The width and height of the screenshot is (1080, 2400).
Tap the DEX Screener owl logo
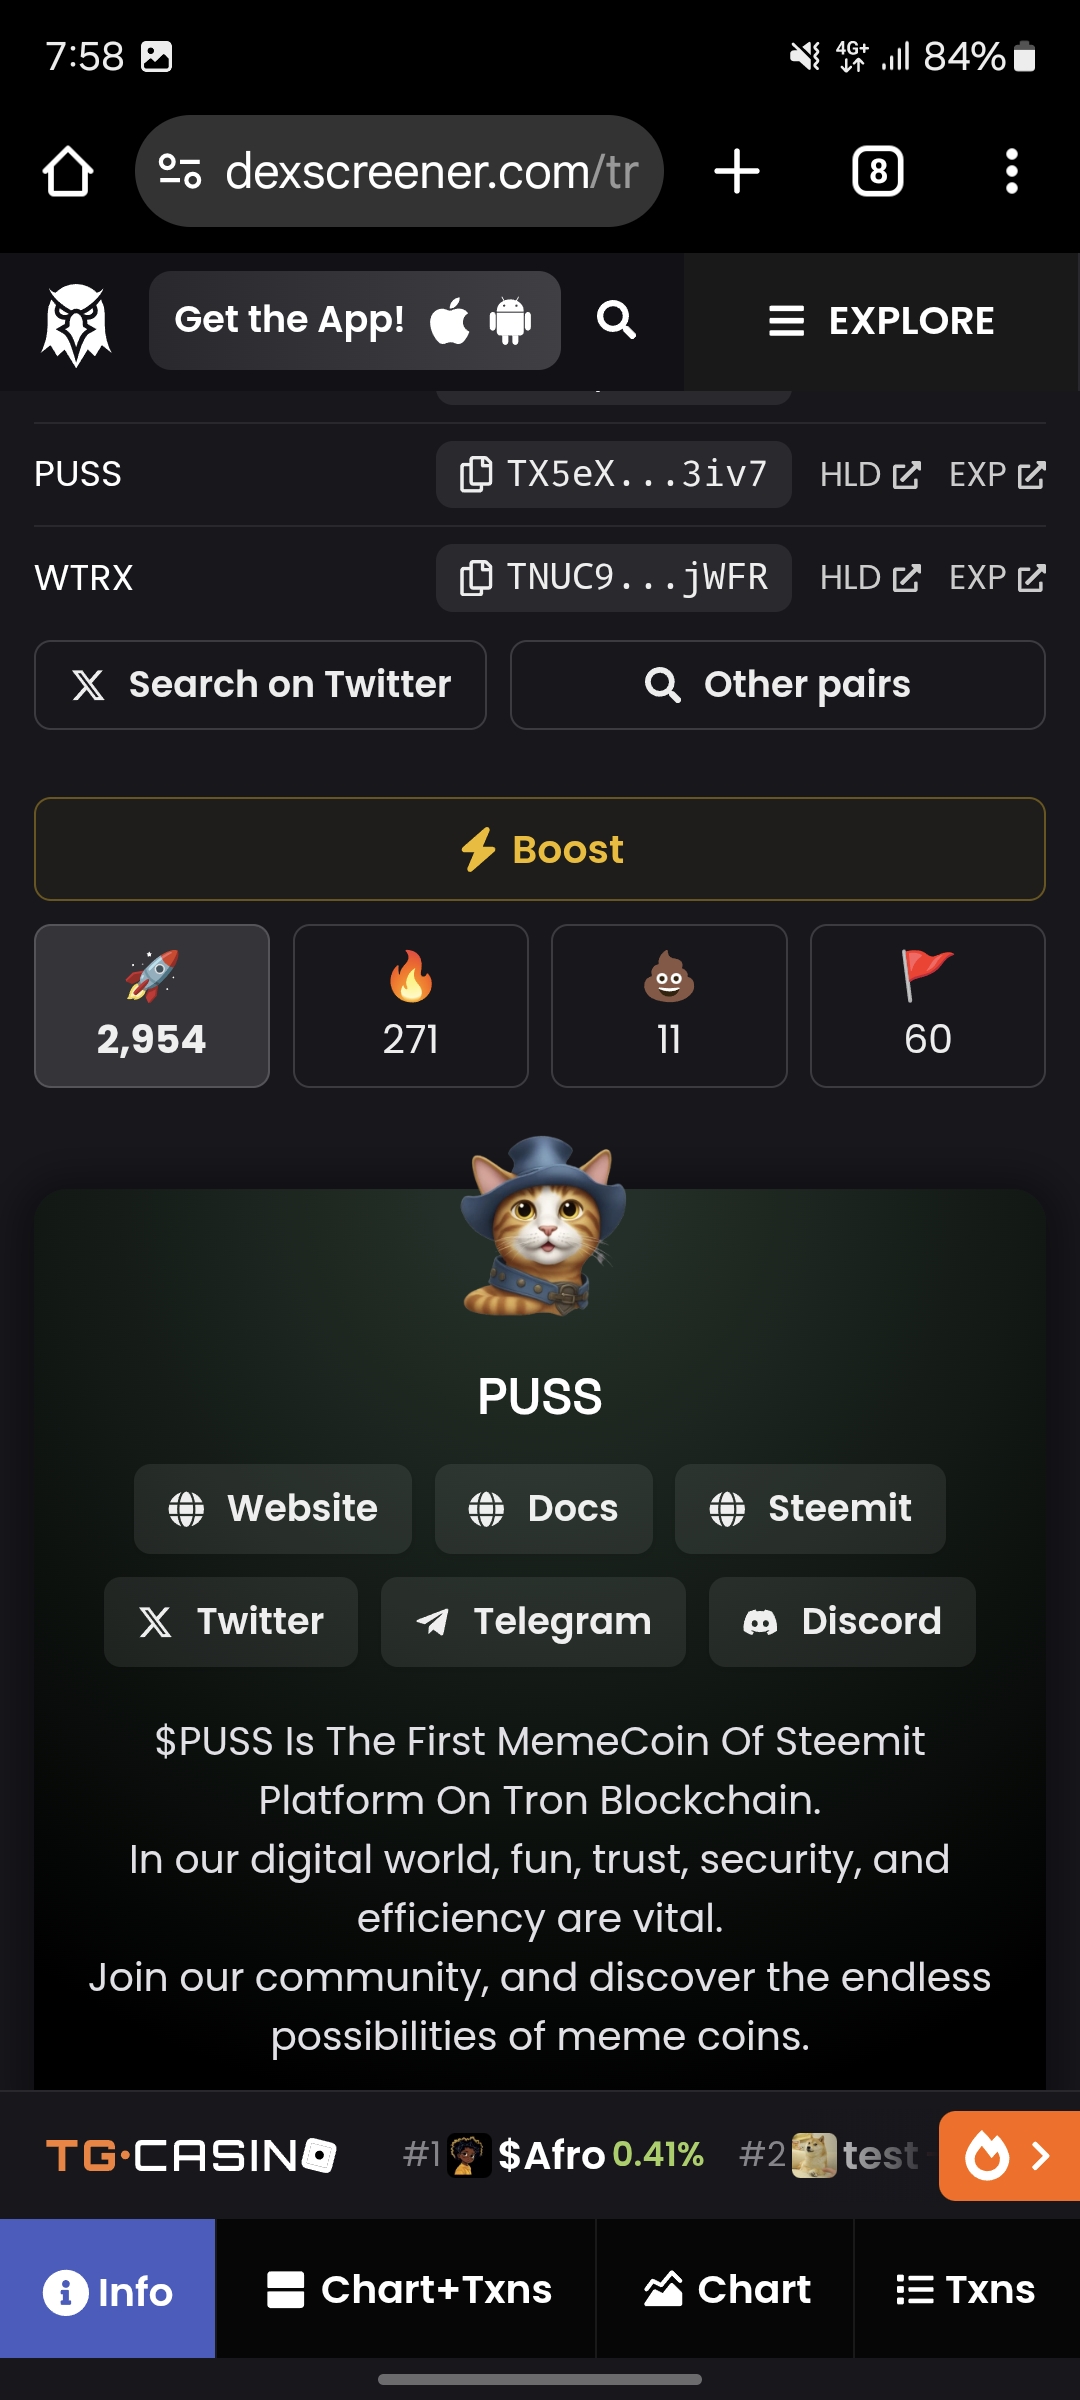[x=76, y=322]
